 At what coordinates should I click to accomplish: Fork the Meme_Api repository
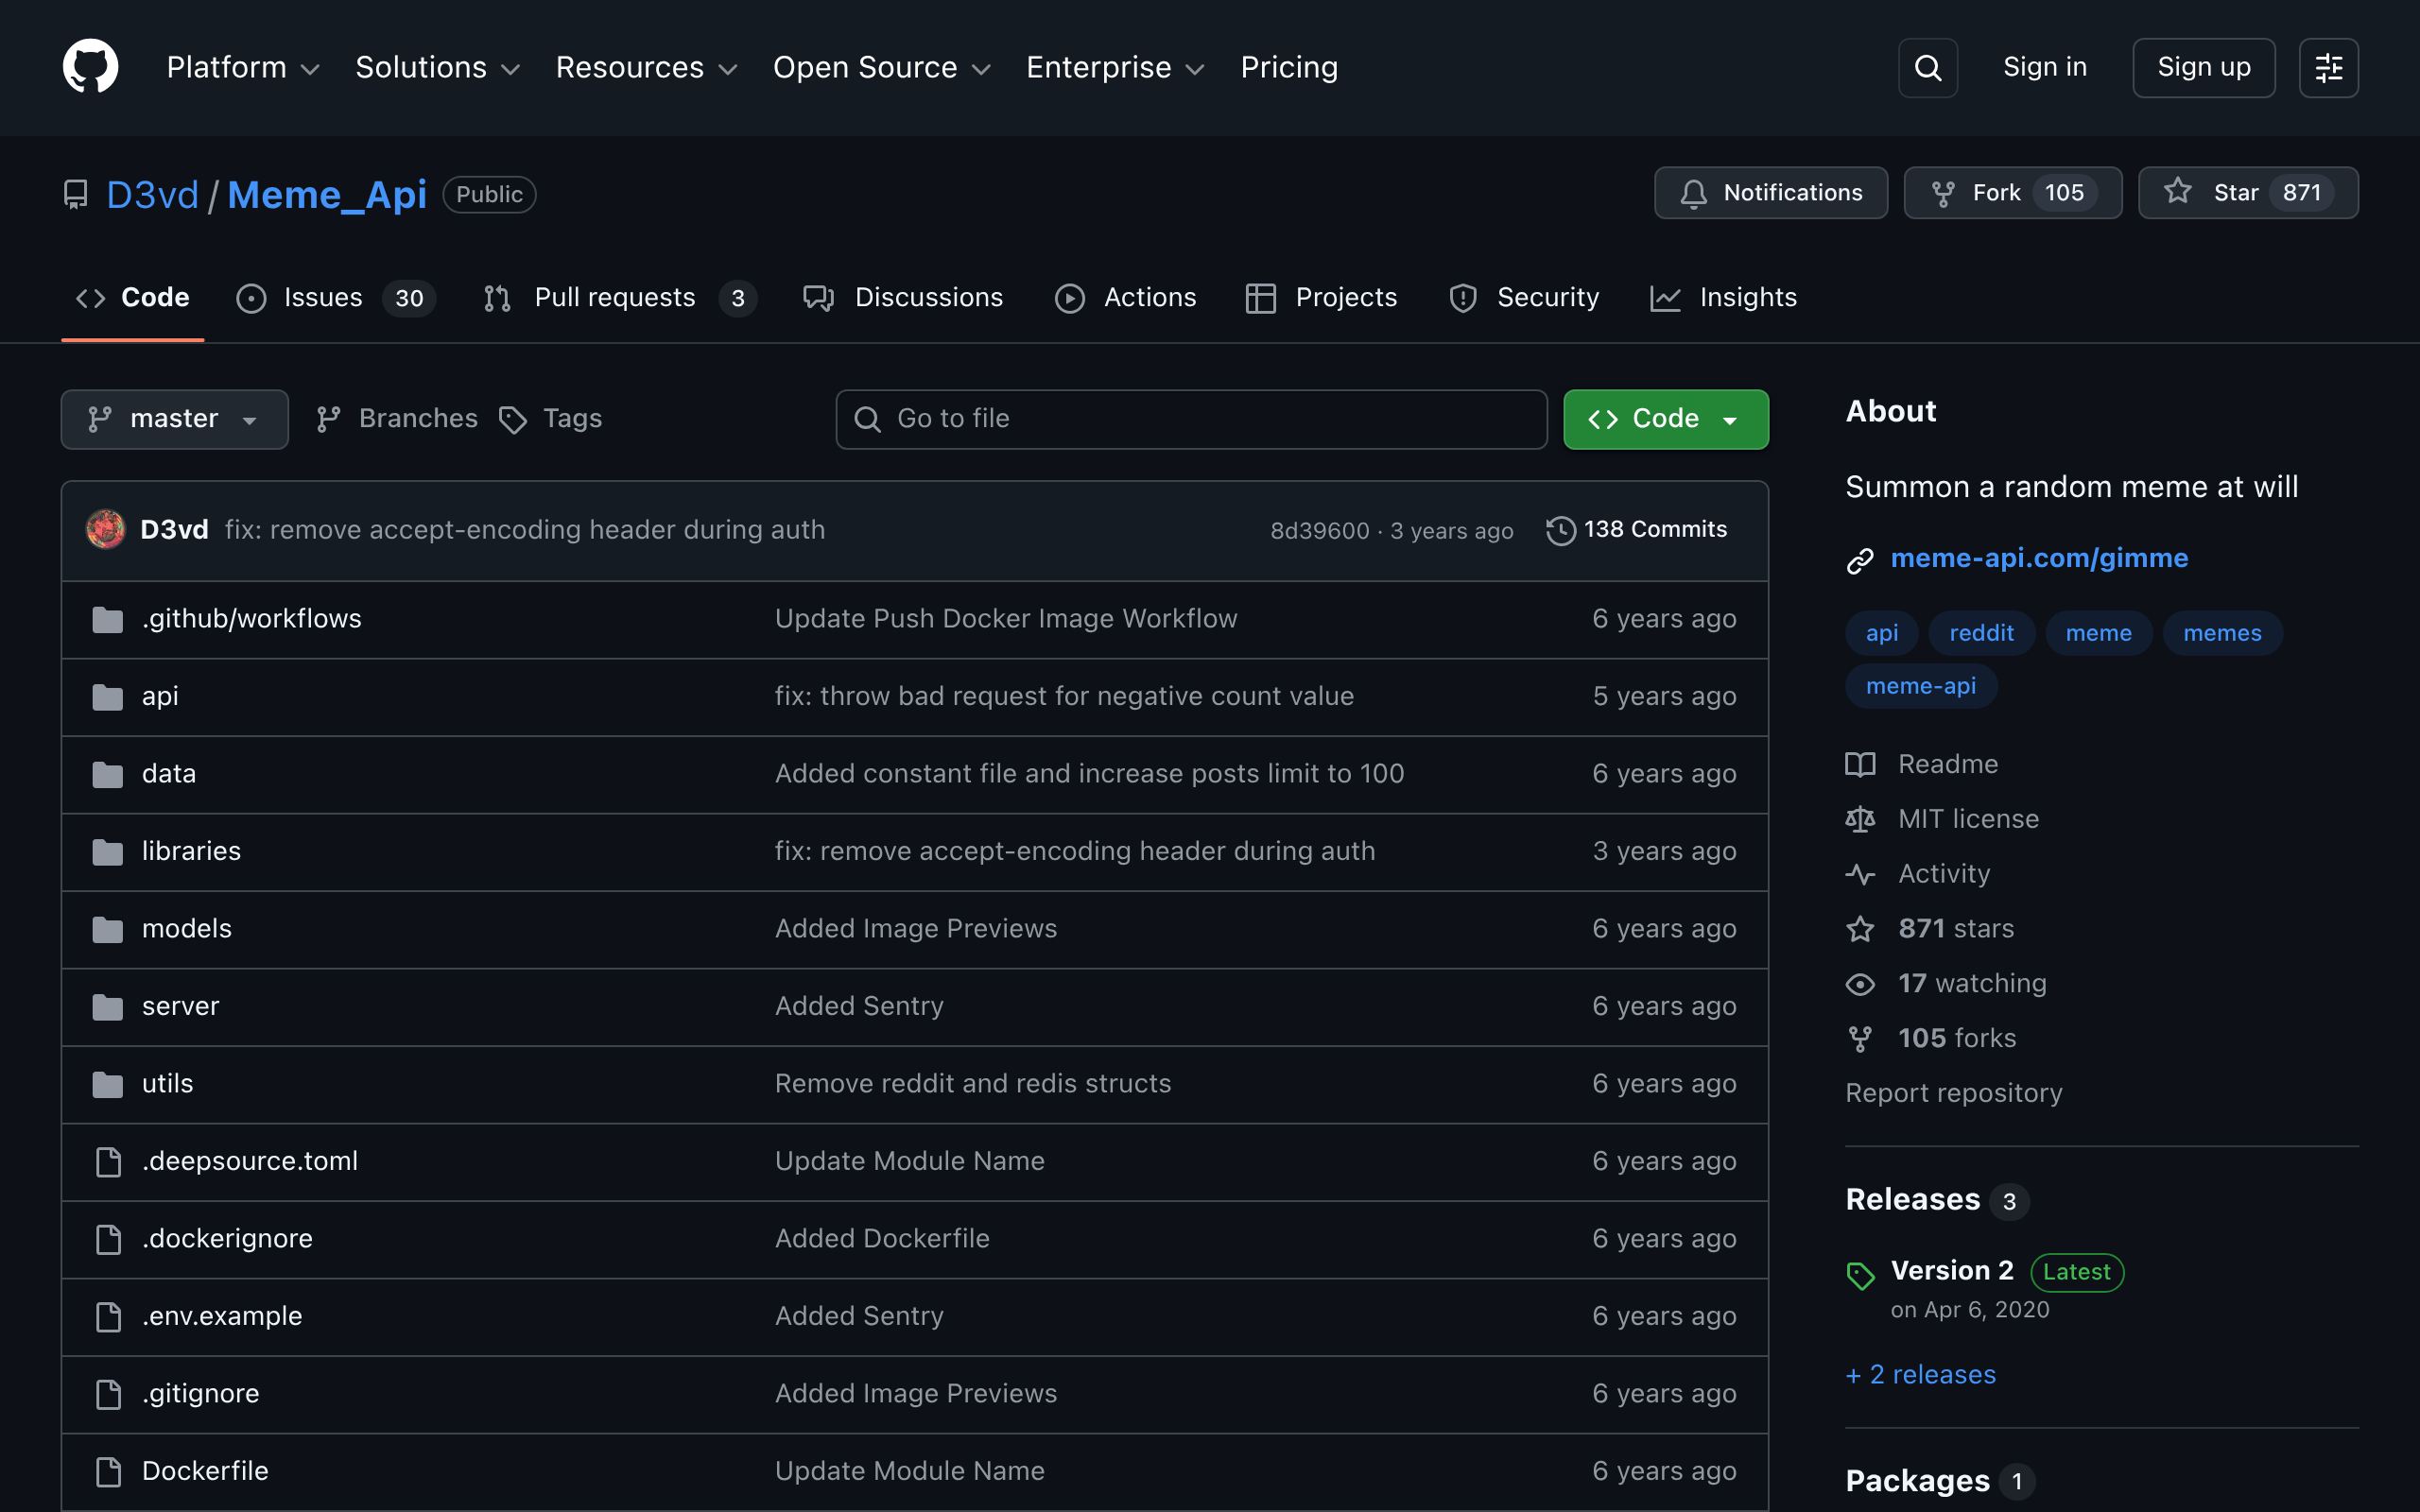click(x=2012, y=192)
